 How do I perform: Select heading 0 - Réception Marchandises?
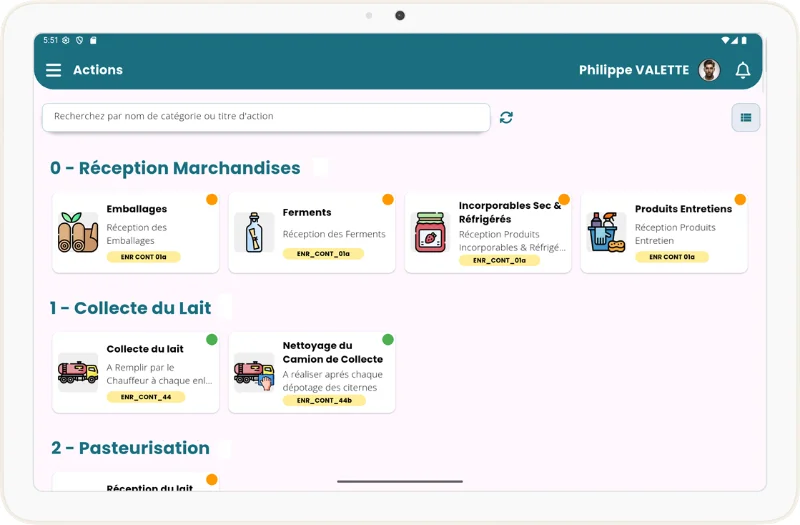pyautogui.click(x=175, y=168)
